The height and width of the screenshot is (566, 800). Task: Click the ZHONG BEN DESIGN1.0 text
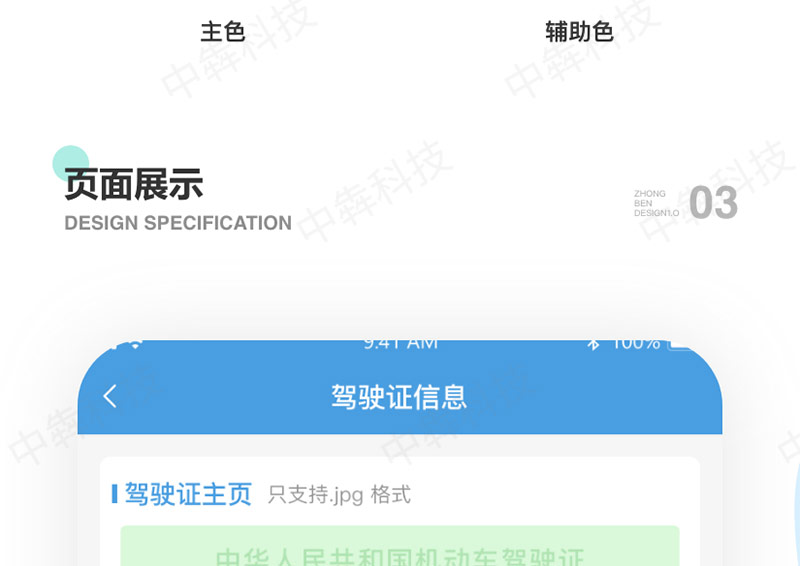point(656,203)
